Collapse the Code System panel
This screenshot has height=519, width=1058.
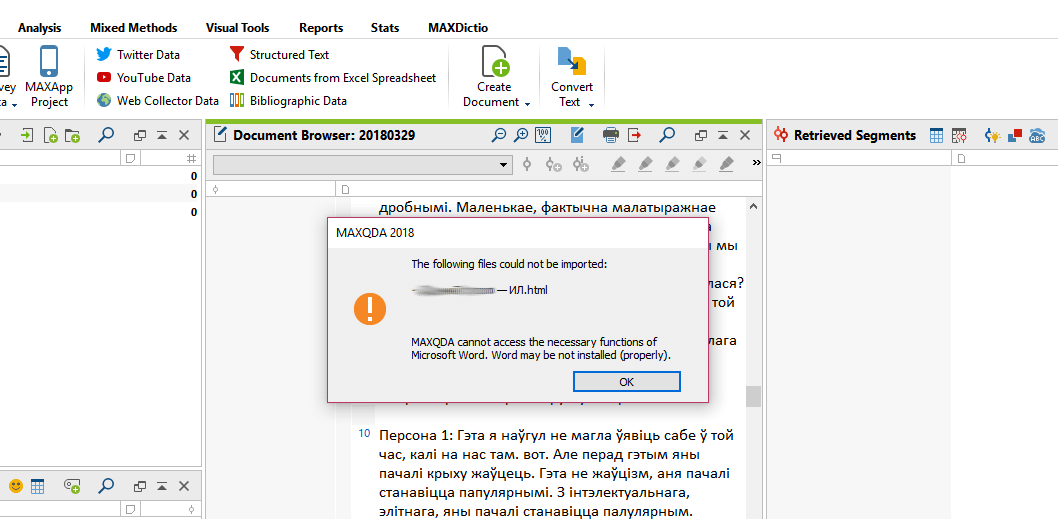click(x=162, y=485)
